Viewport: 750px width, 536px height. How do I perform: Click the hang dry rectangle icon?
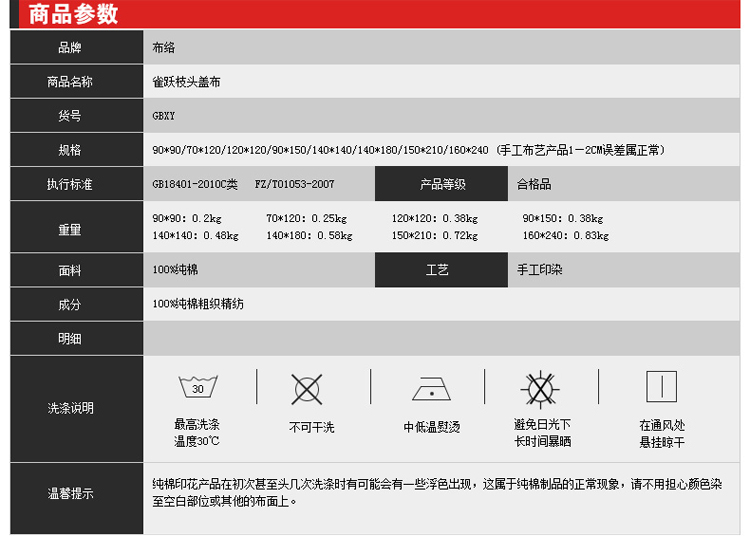pyautogui.click(x=662, y=386)
